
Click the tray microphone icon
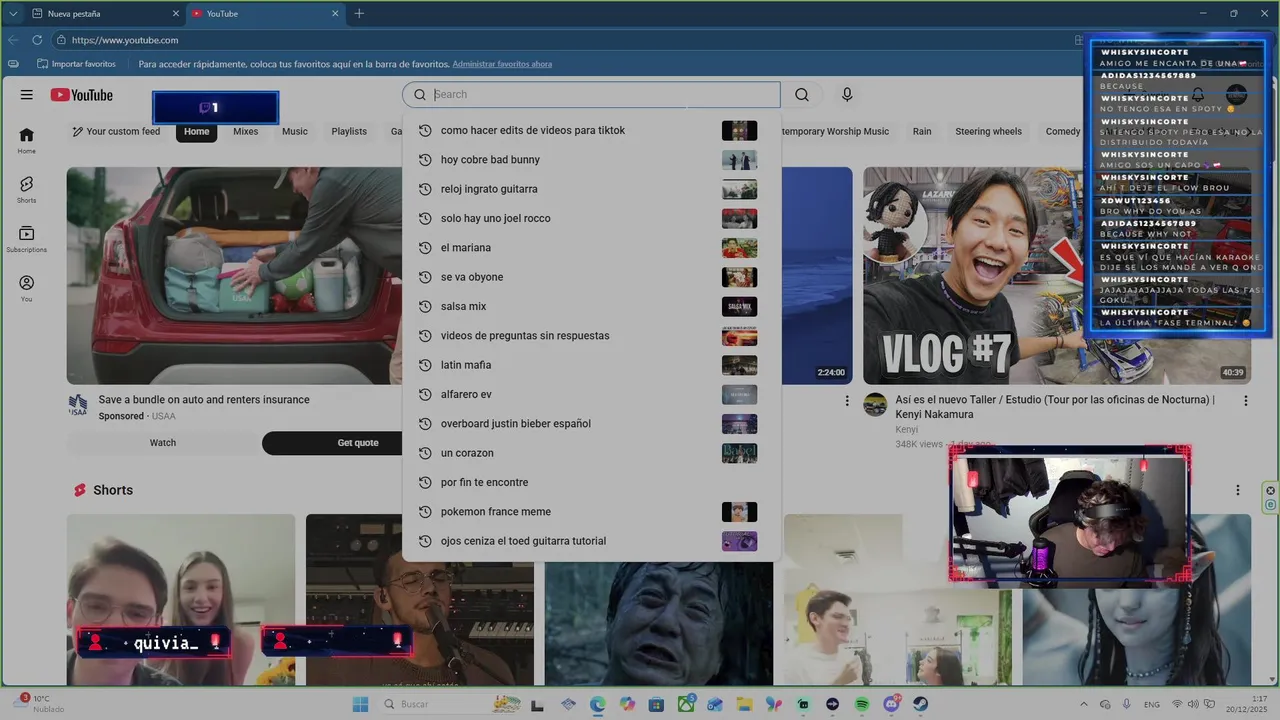[x=1126, y=705]
